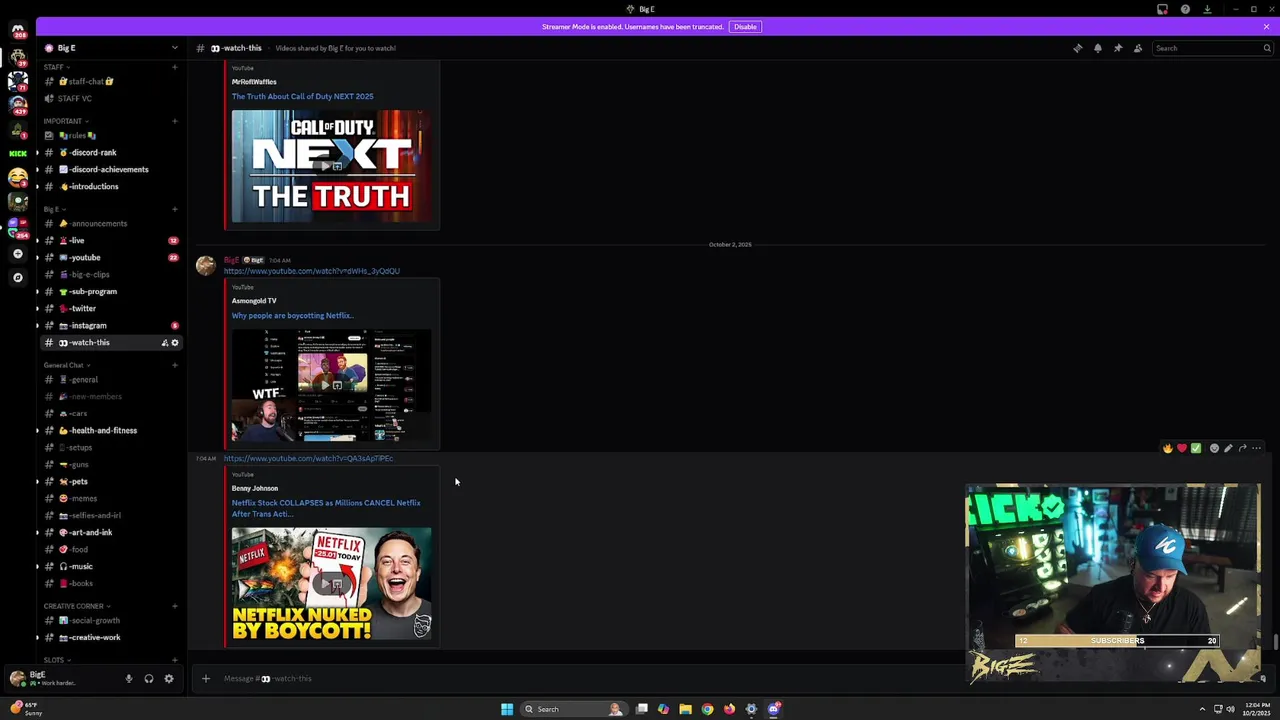Open 'The Truth About Call of Duty NEXT 2025' link
The width and height of the screenshot is (1280, 720).
pos(302,97)
